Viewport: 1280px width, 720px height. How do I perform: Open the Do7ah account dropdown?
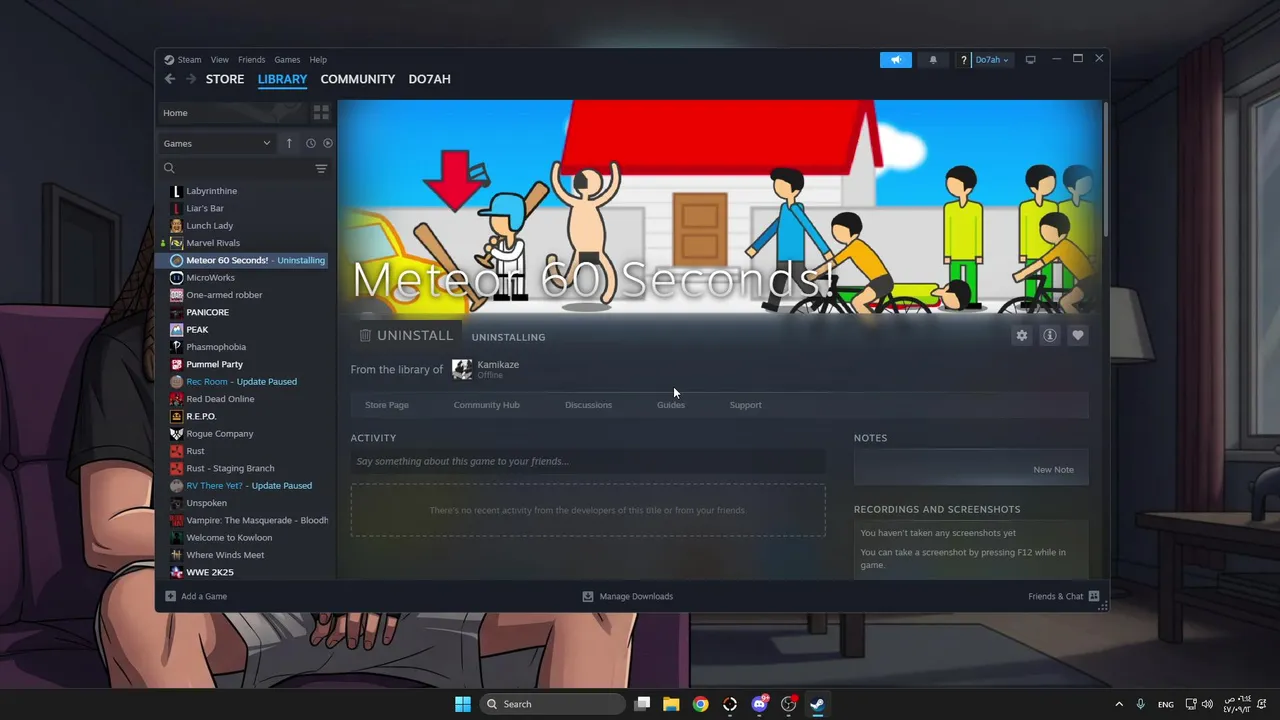click(x=992, y=60)
